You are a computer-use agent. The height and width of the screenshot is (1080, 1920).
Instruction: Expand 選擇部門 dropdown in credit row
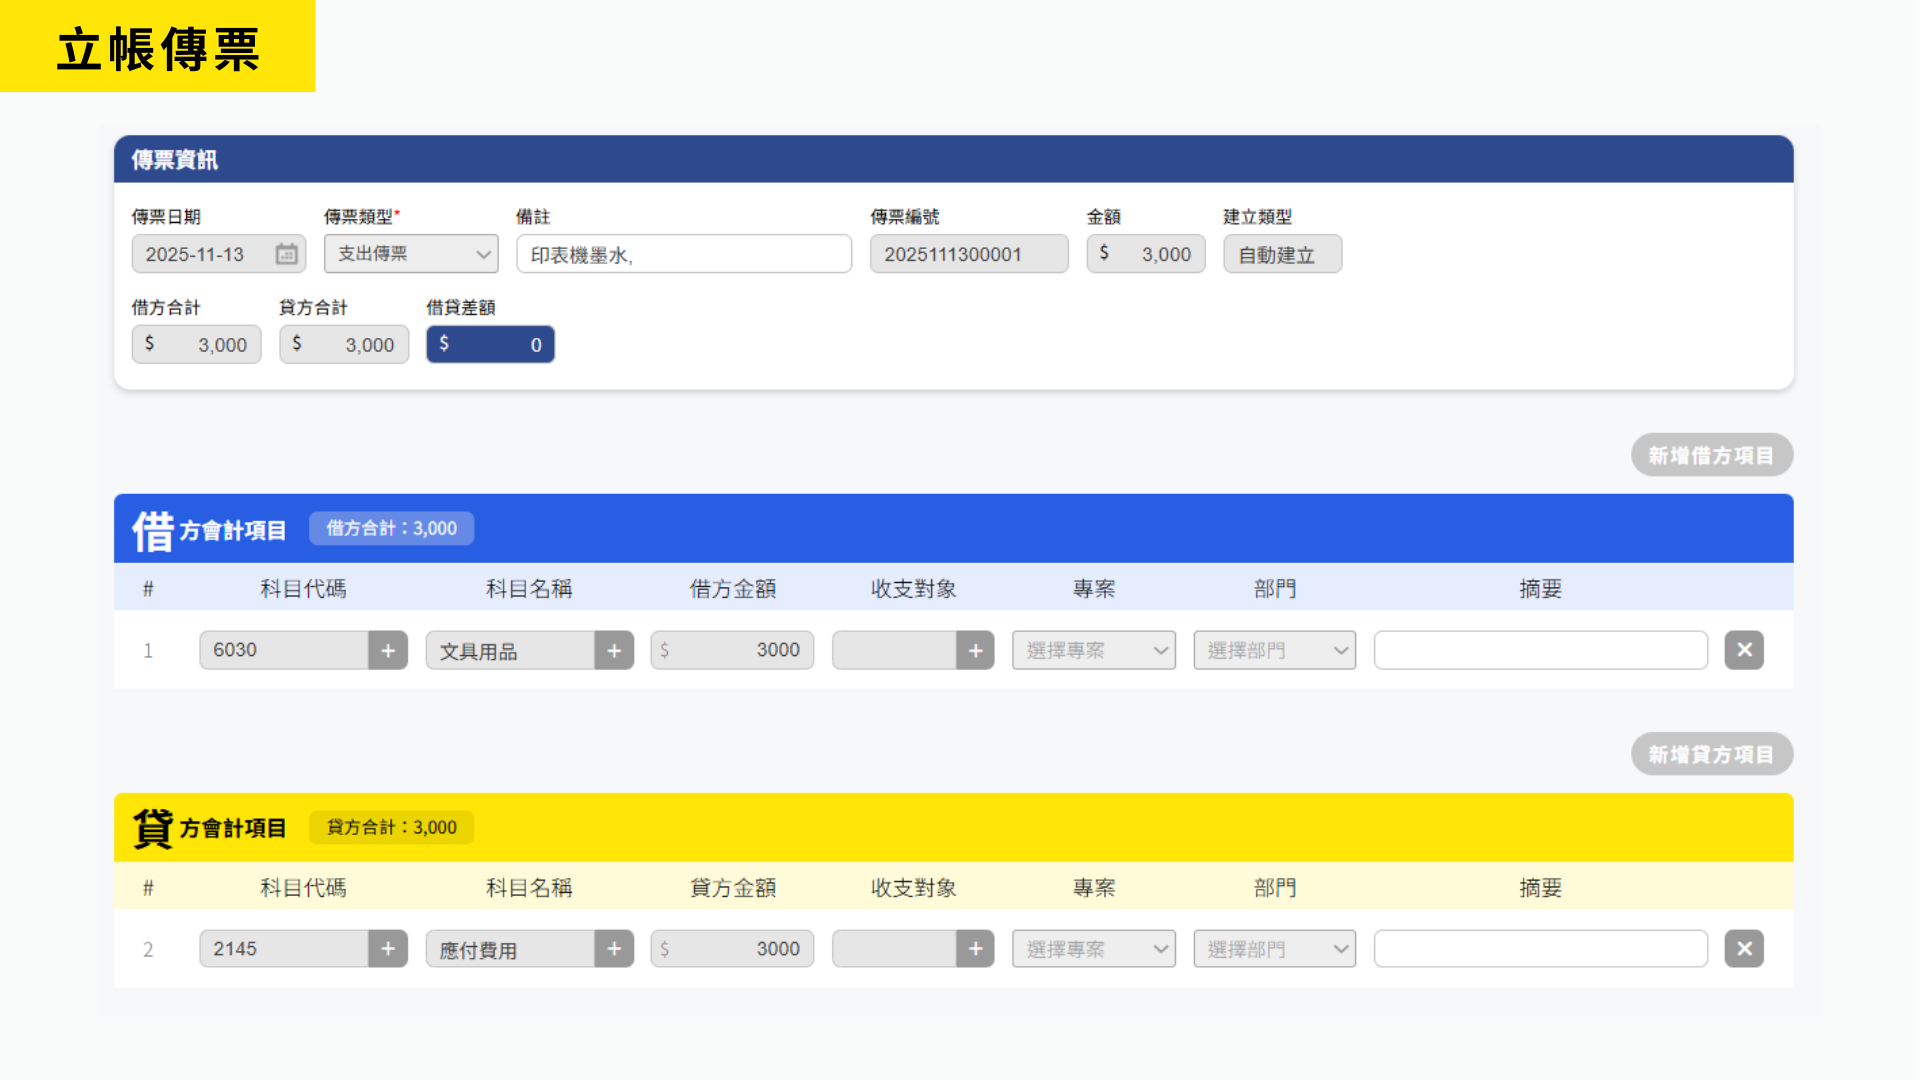[1274, 949]
